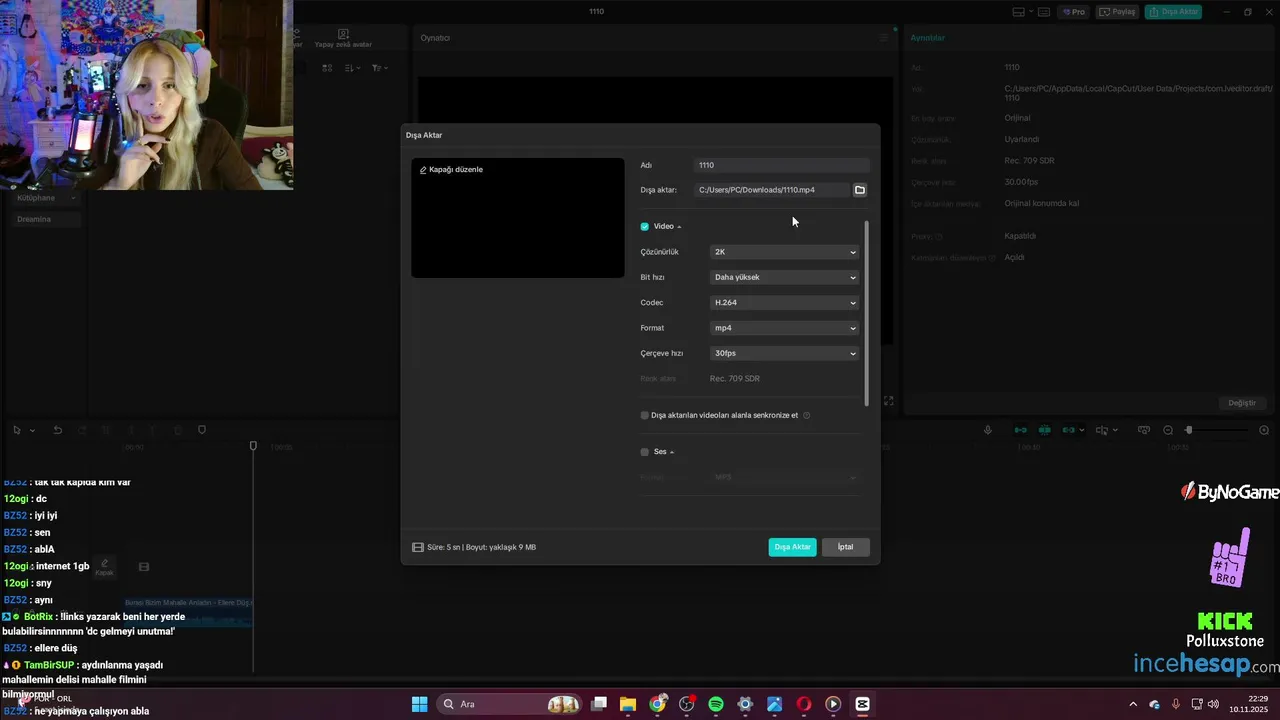Click the Paylaş button in title bar
The height and width of the screenshot is (720, 1280).
(1118, 12)
